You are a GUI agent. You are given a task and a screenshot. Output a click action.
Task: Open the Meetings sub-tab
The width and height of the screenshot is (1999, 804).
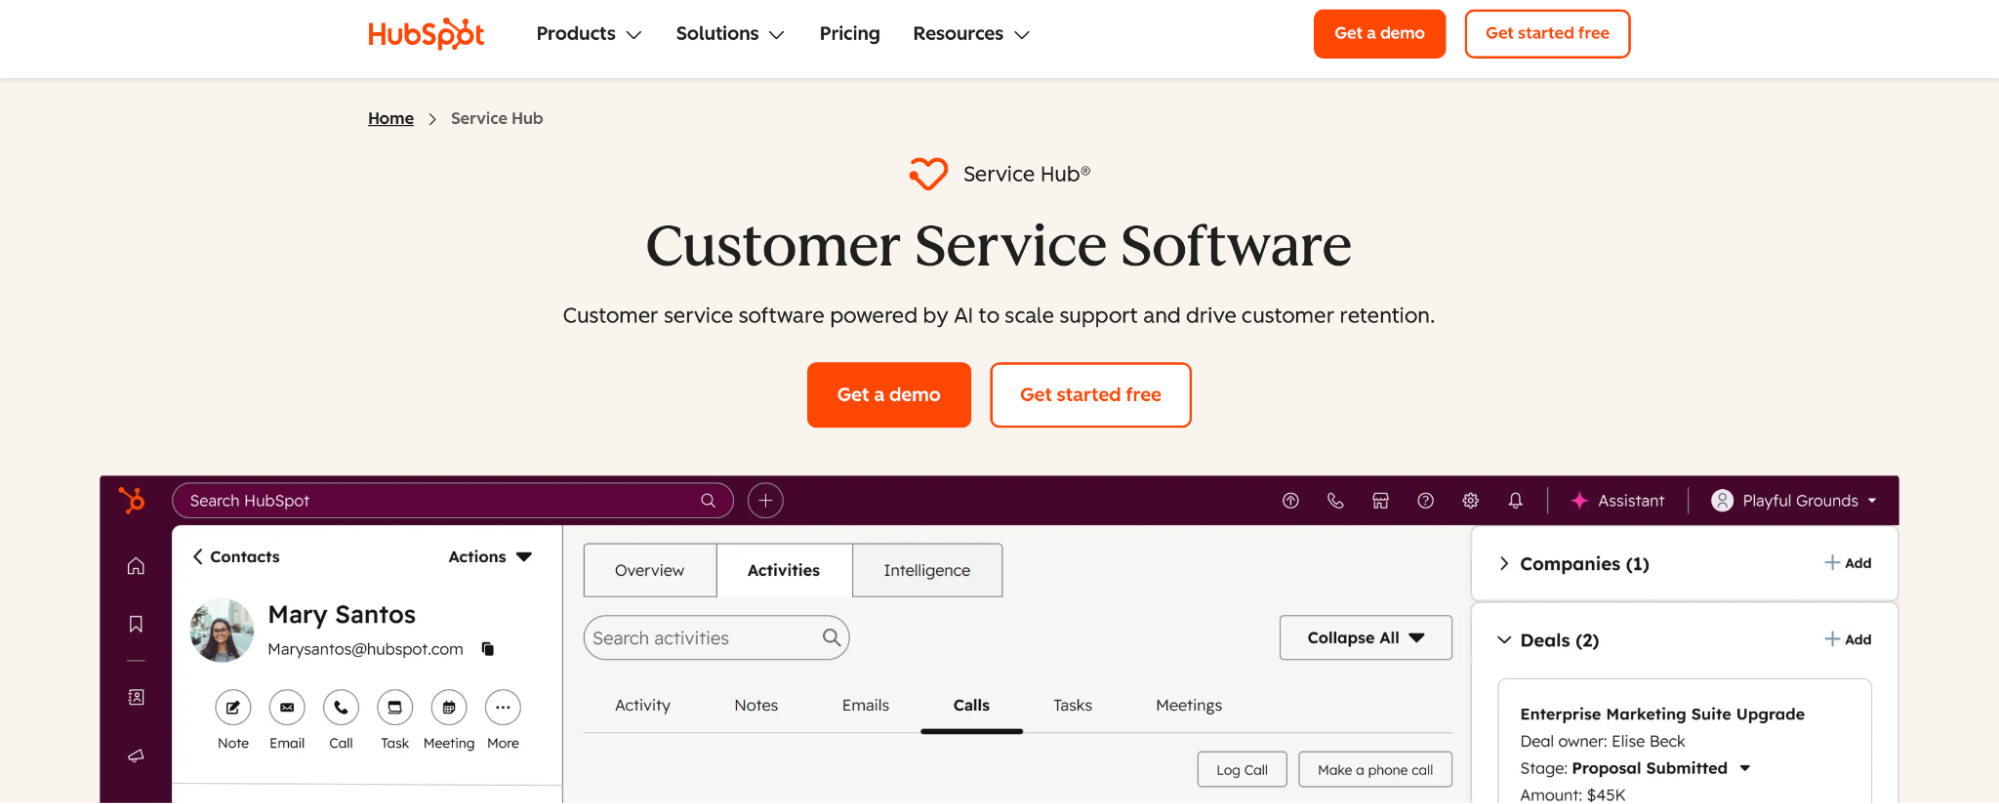pos(1189,705)
